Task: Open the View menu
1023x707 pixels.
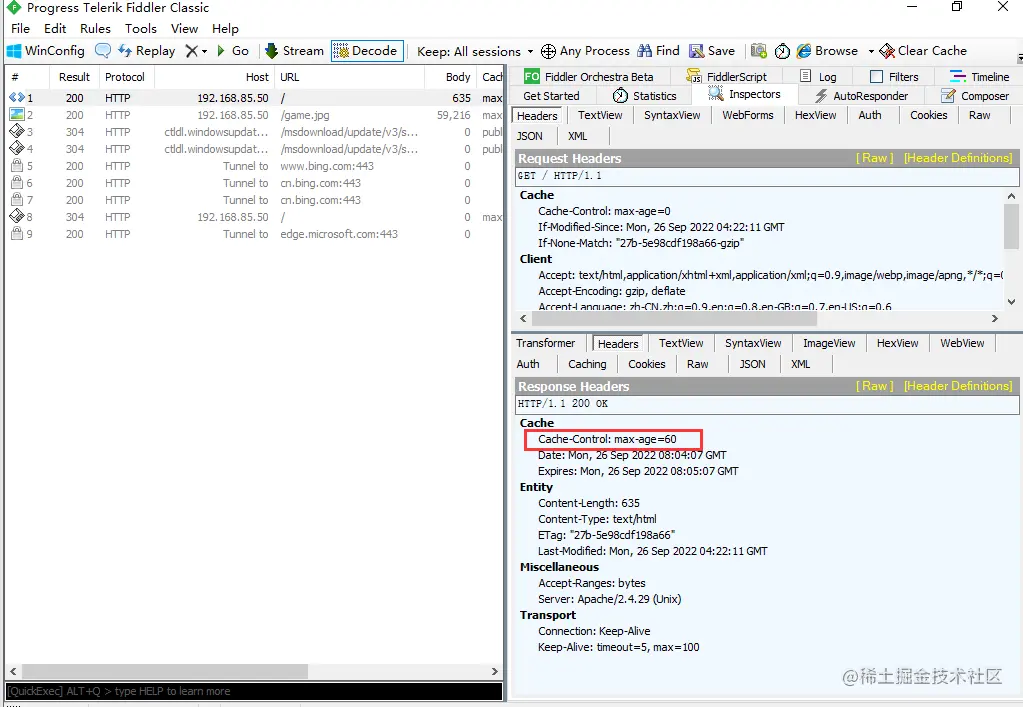Action: (x=184, y=29)
